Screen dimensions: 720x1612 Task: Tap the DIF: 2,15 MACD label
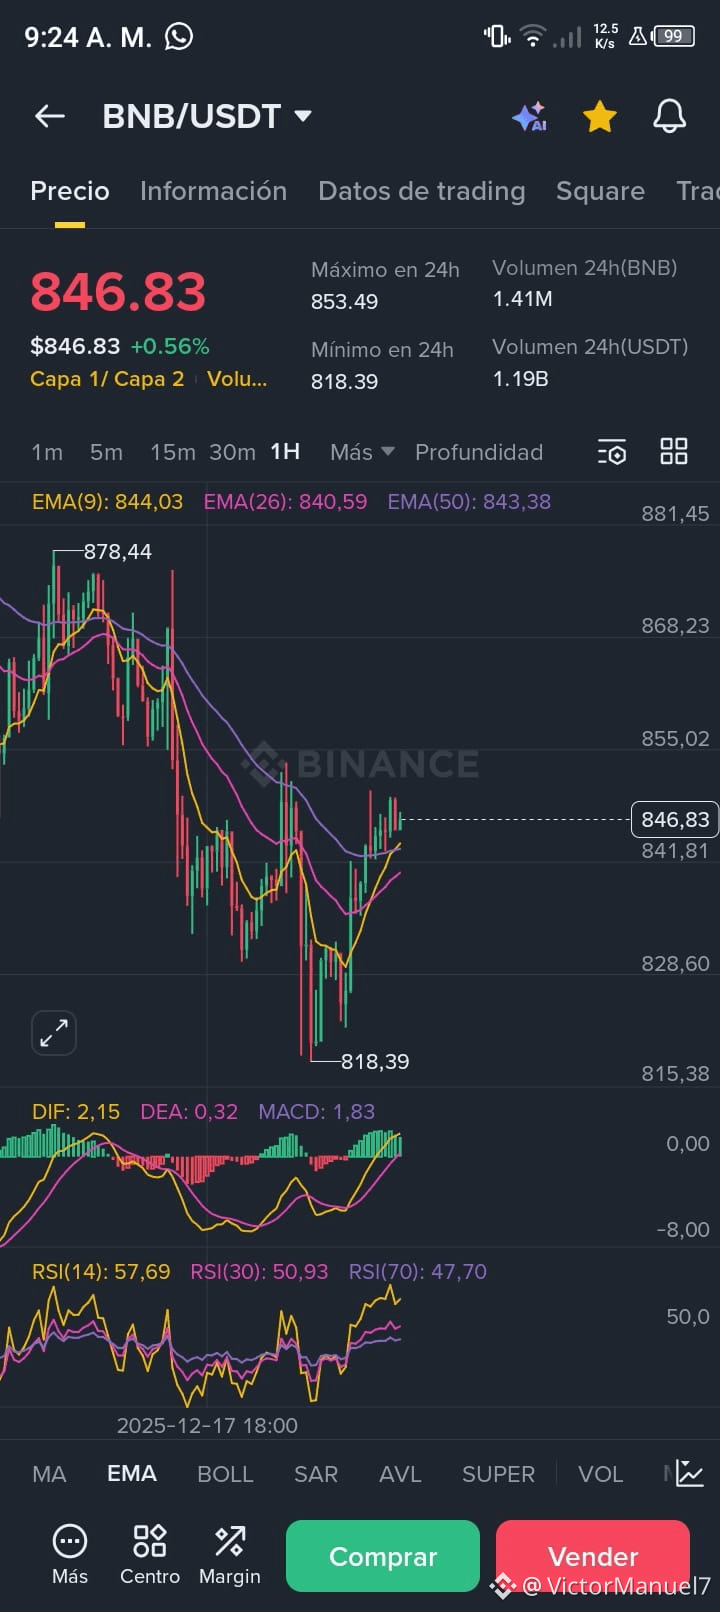76,1112
